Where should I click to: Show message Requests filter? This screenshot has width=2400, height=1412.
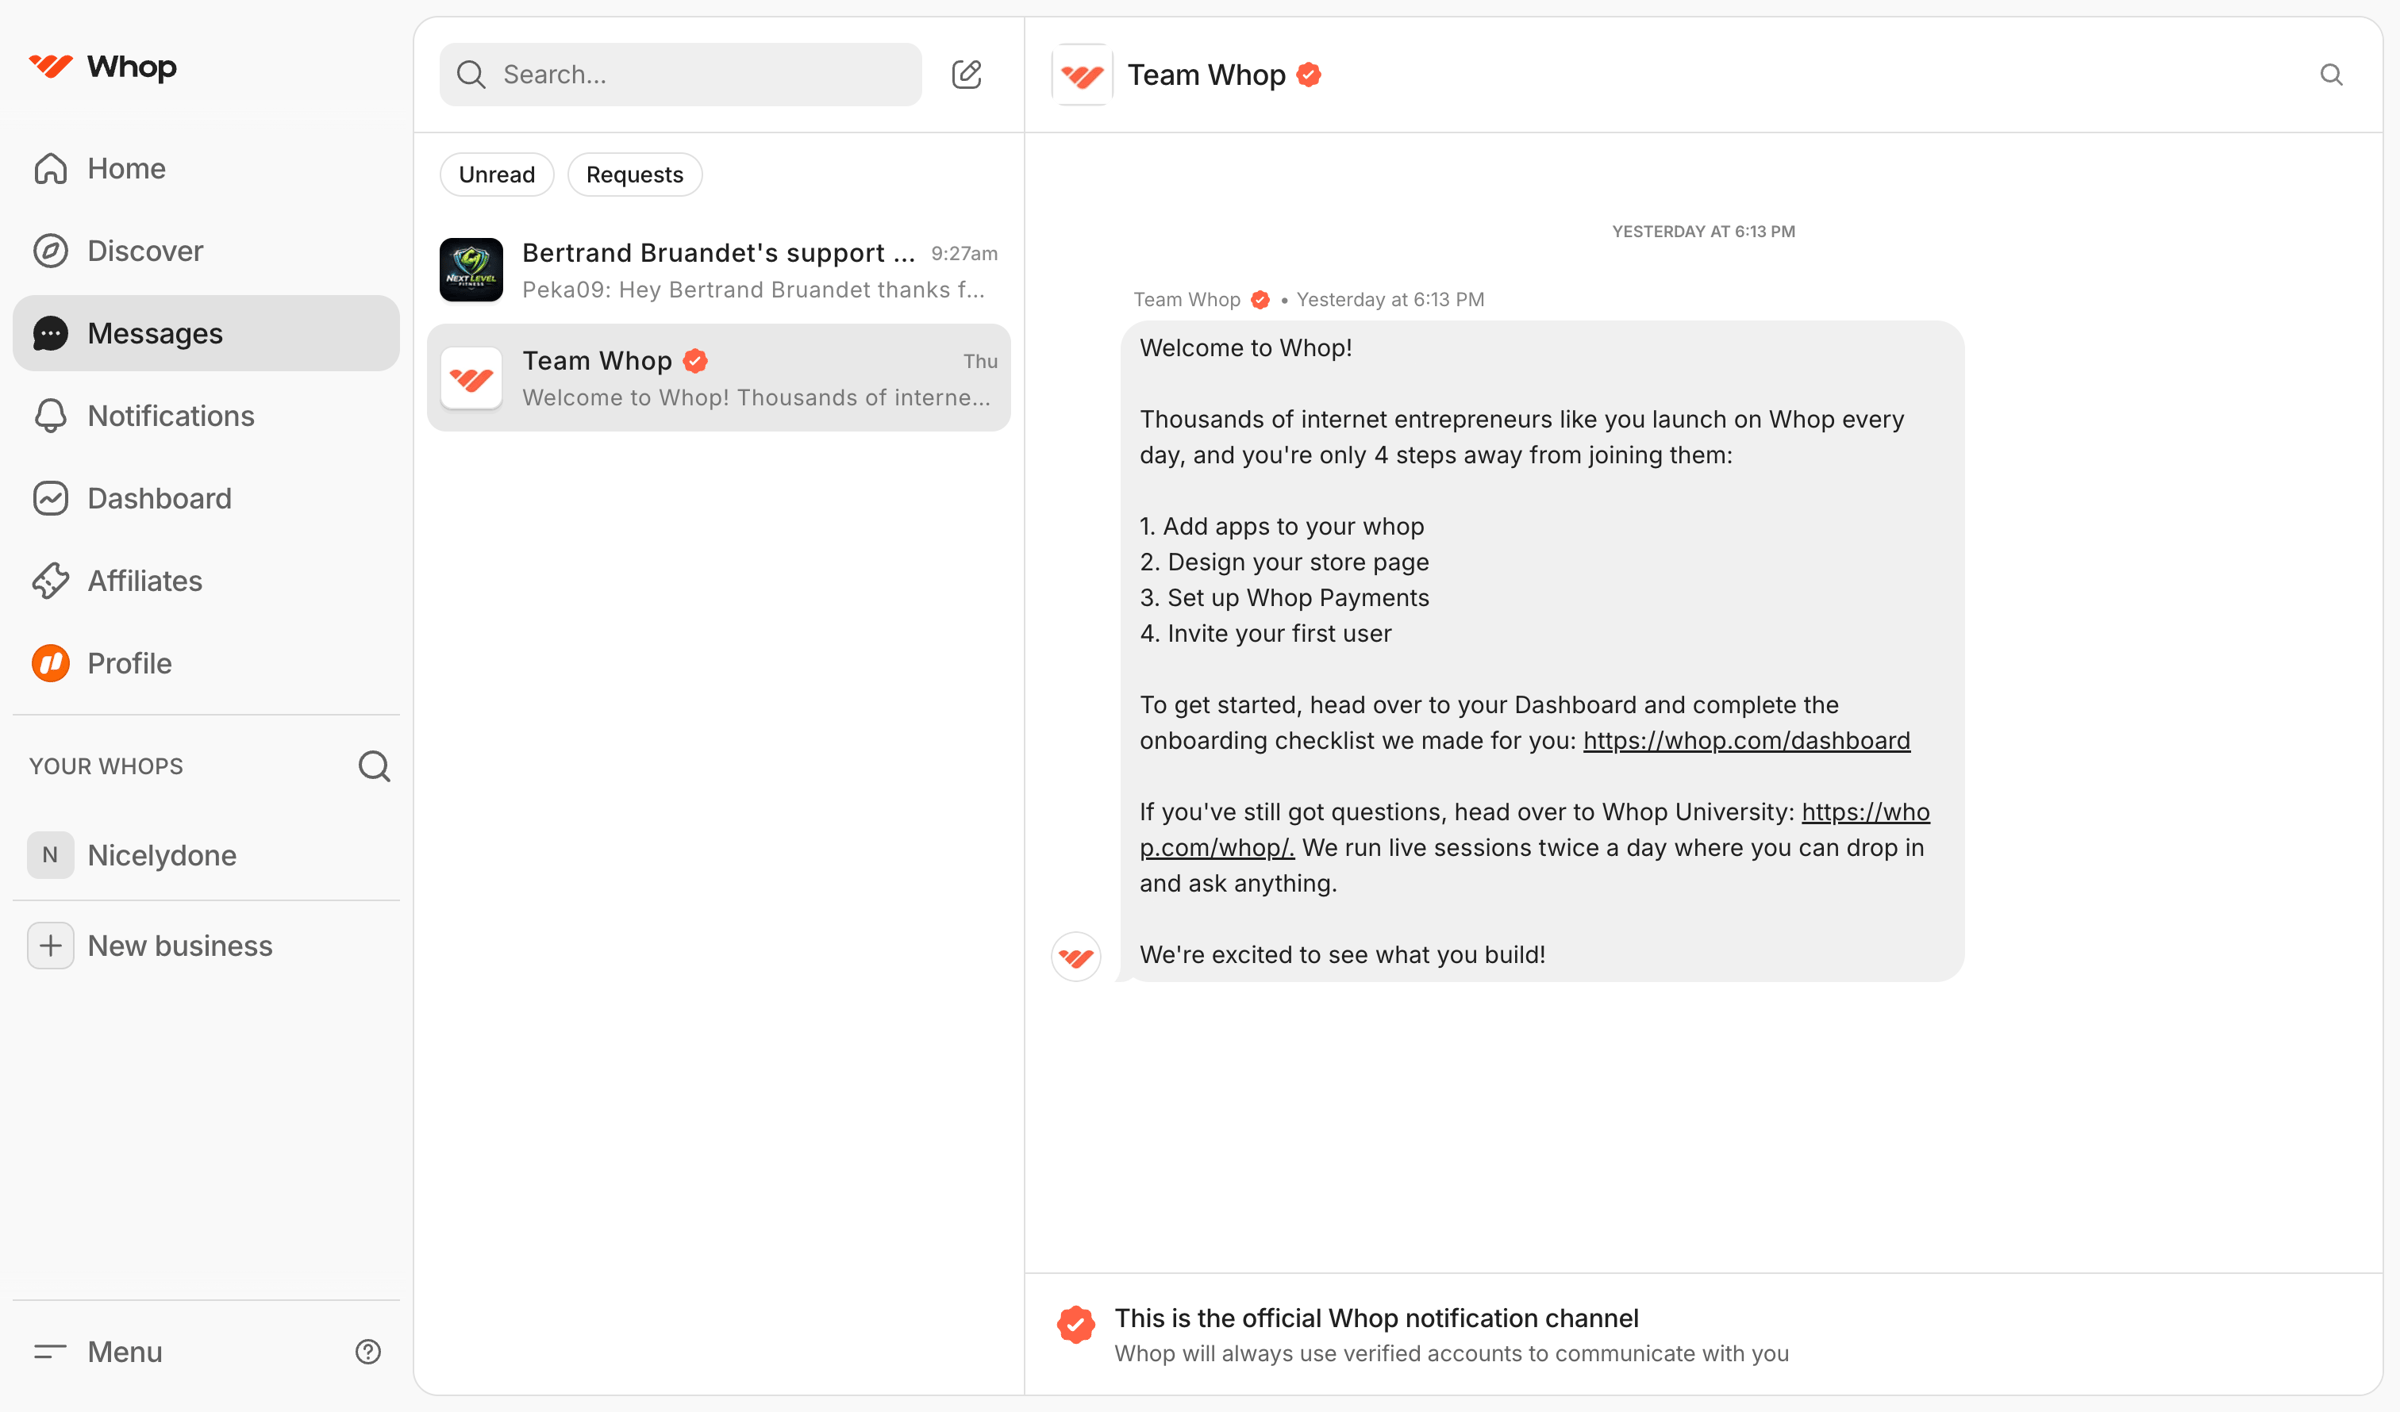click(634, 174)
